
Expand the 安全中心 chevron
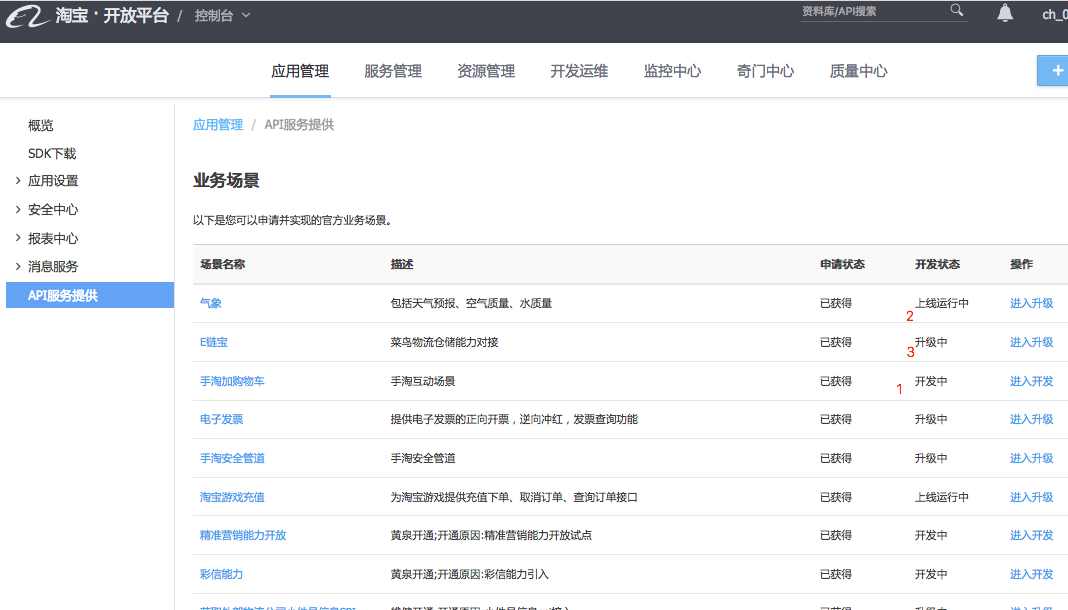[x=18, y=209]
